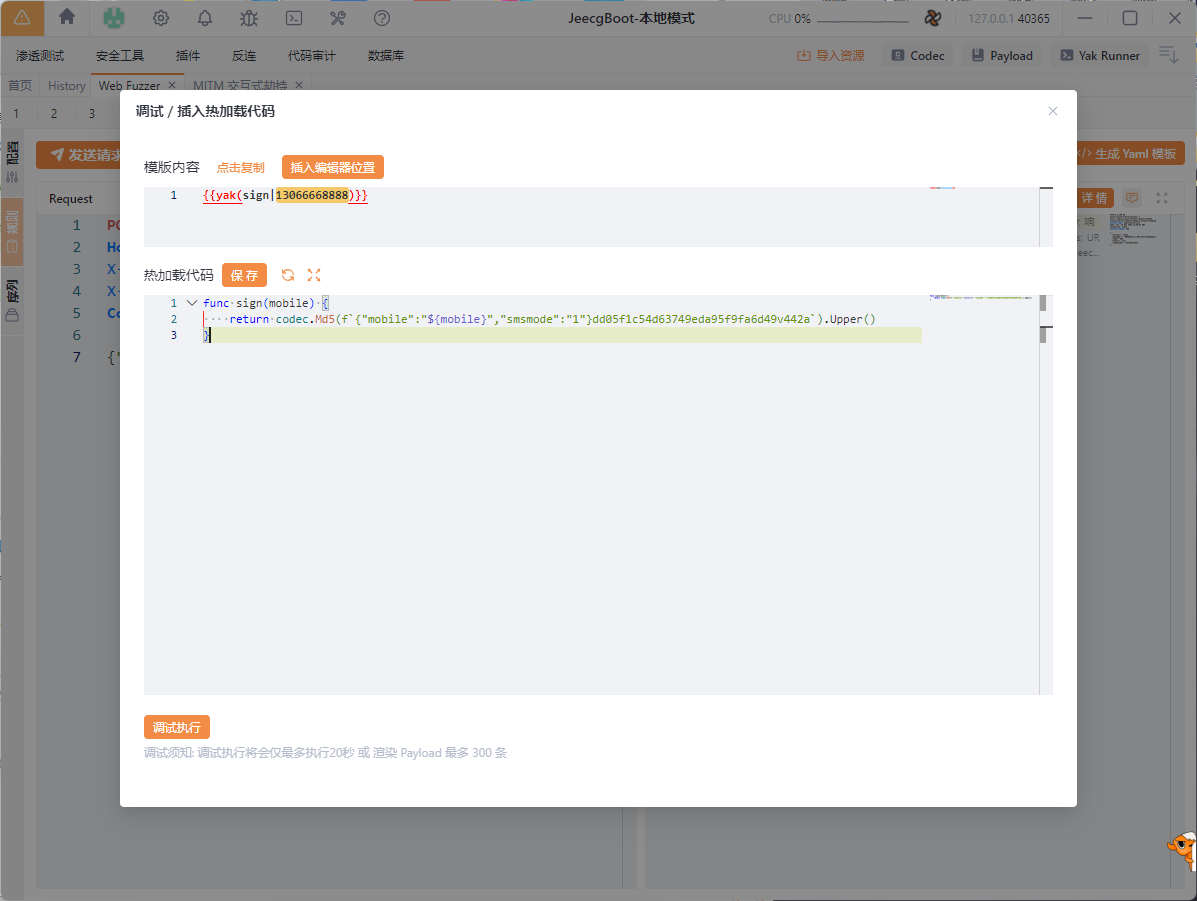
Task: Open the 安全工具 menu
Action: click(x=120, y=56)
